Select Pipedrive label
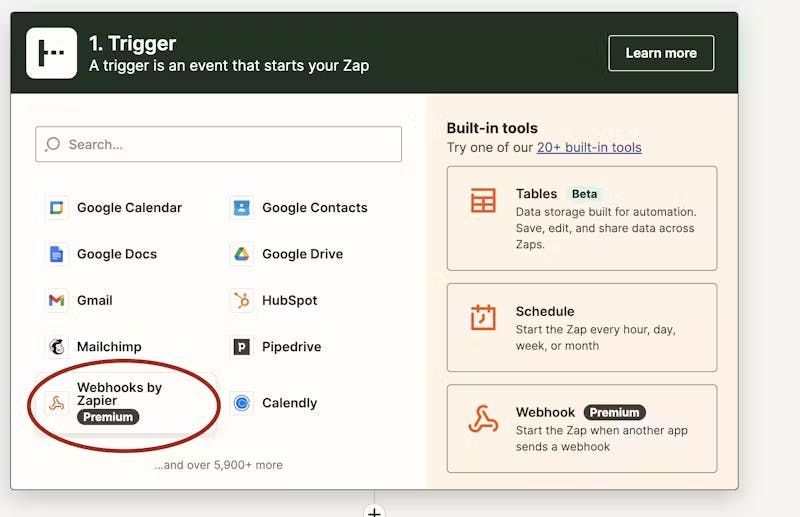This screenshot has width=800, height=517. [292, 347]
